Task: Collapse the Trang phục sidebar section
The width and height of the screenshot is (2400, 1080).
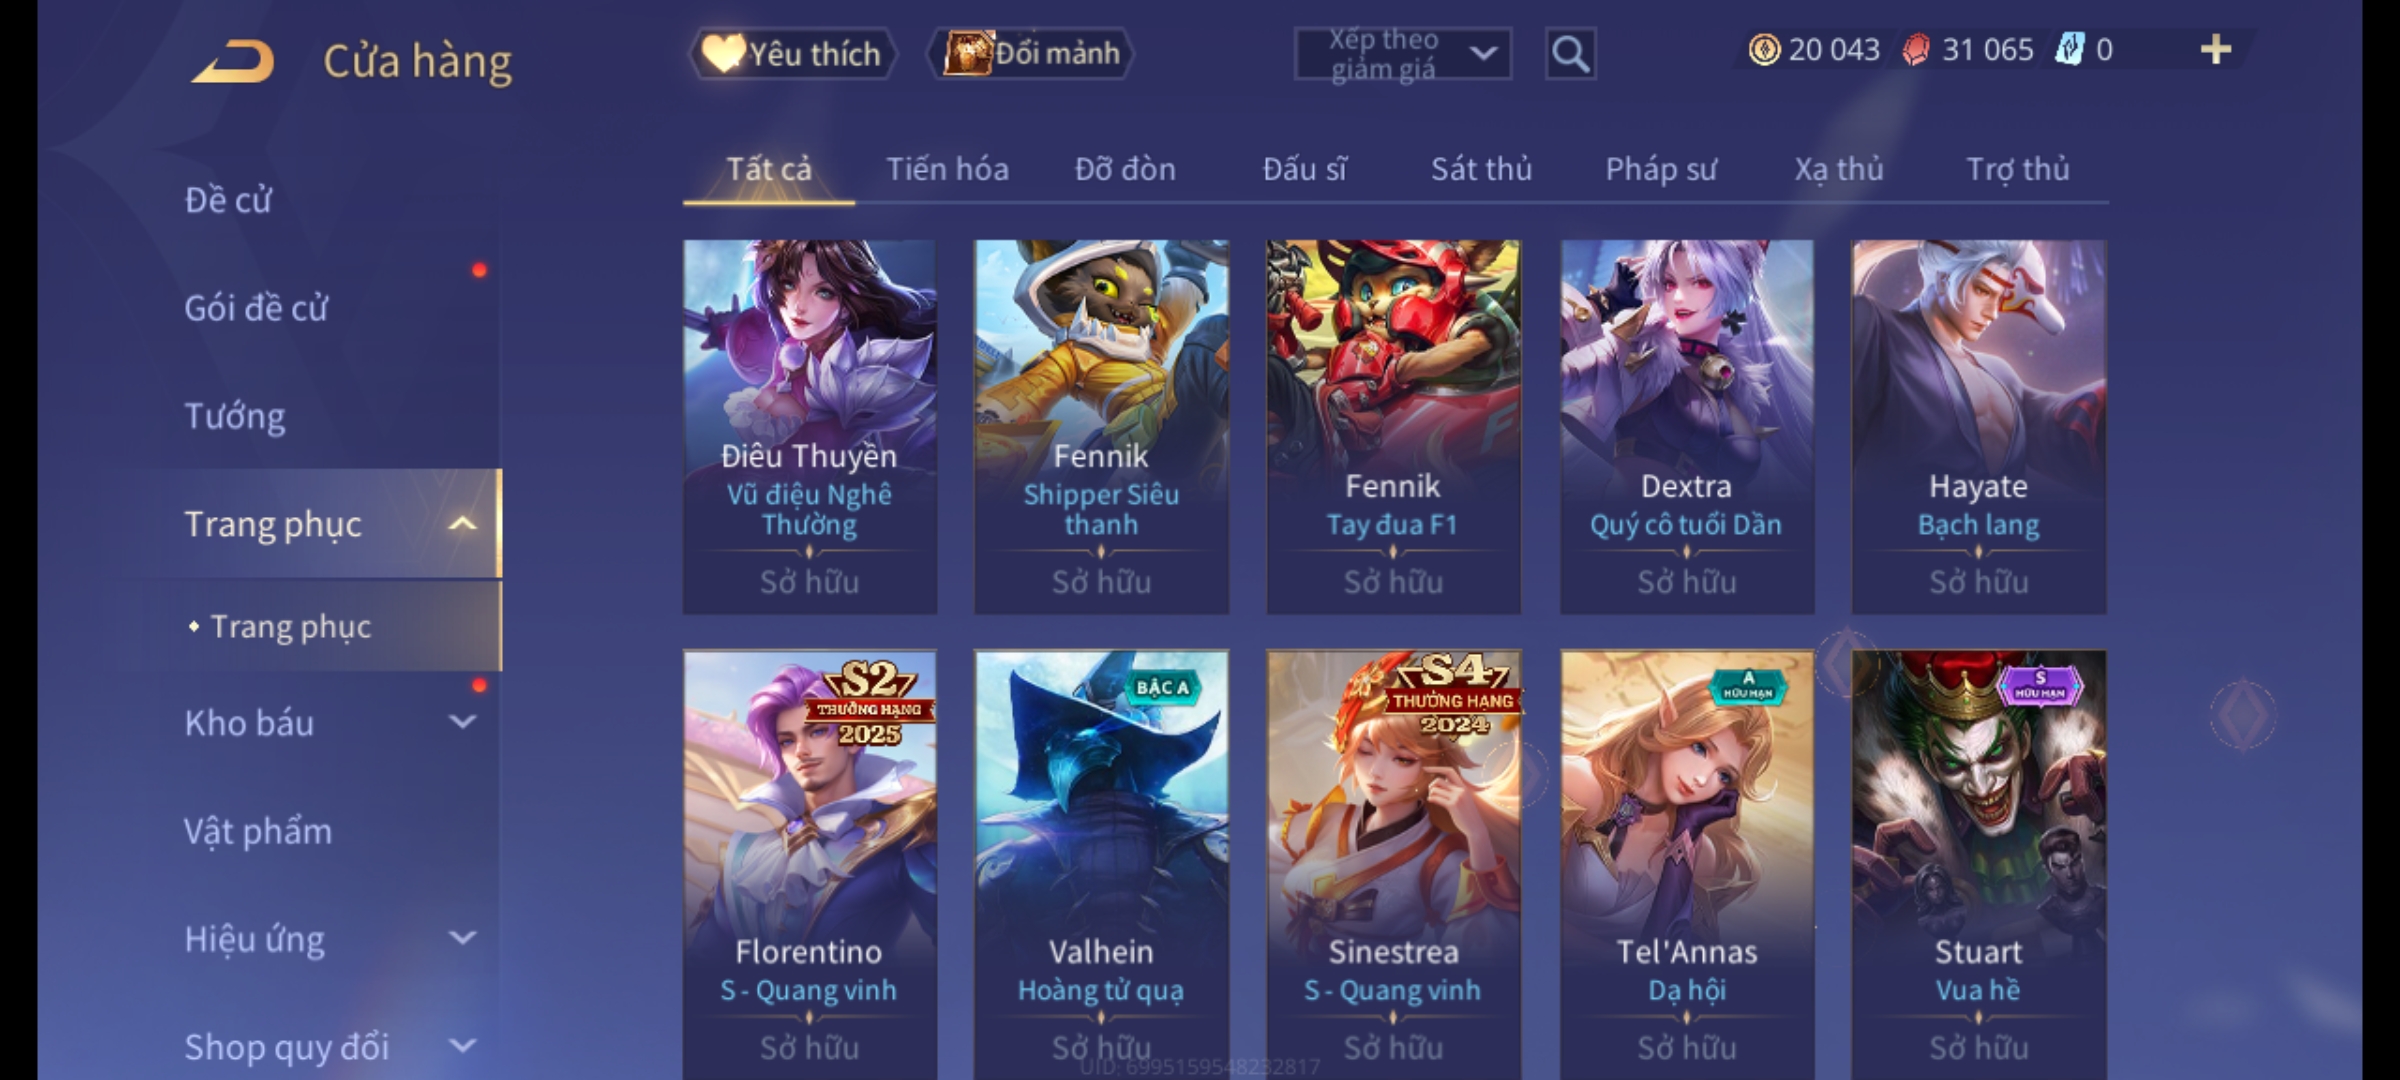Action: coord(462,524)
